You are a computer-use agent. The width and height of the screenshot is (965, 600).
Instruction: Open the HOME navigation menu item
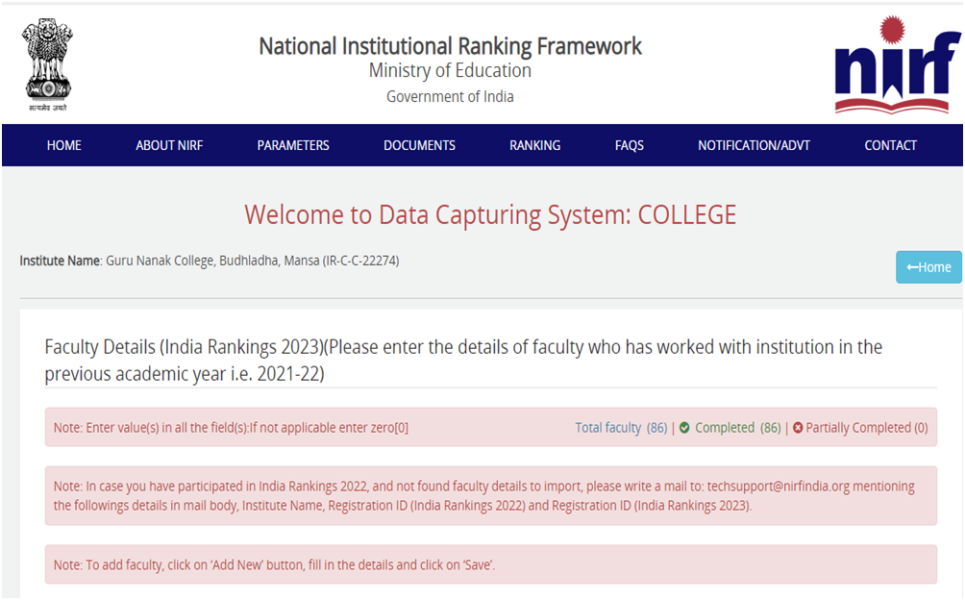[64, 146]
